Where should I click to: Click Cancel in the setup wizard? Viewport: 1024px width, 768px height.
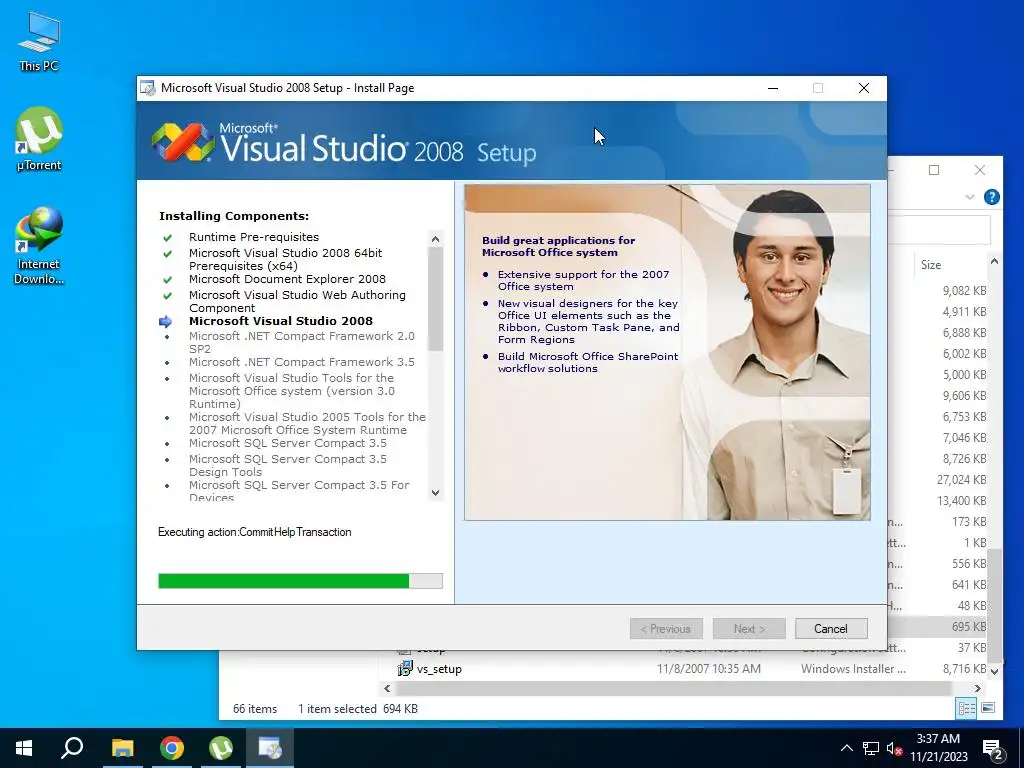[831, 628]
